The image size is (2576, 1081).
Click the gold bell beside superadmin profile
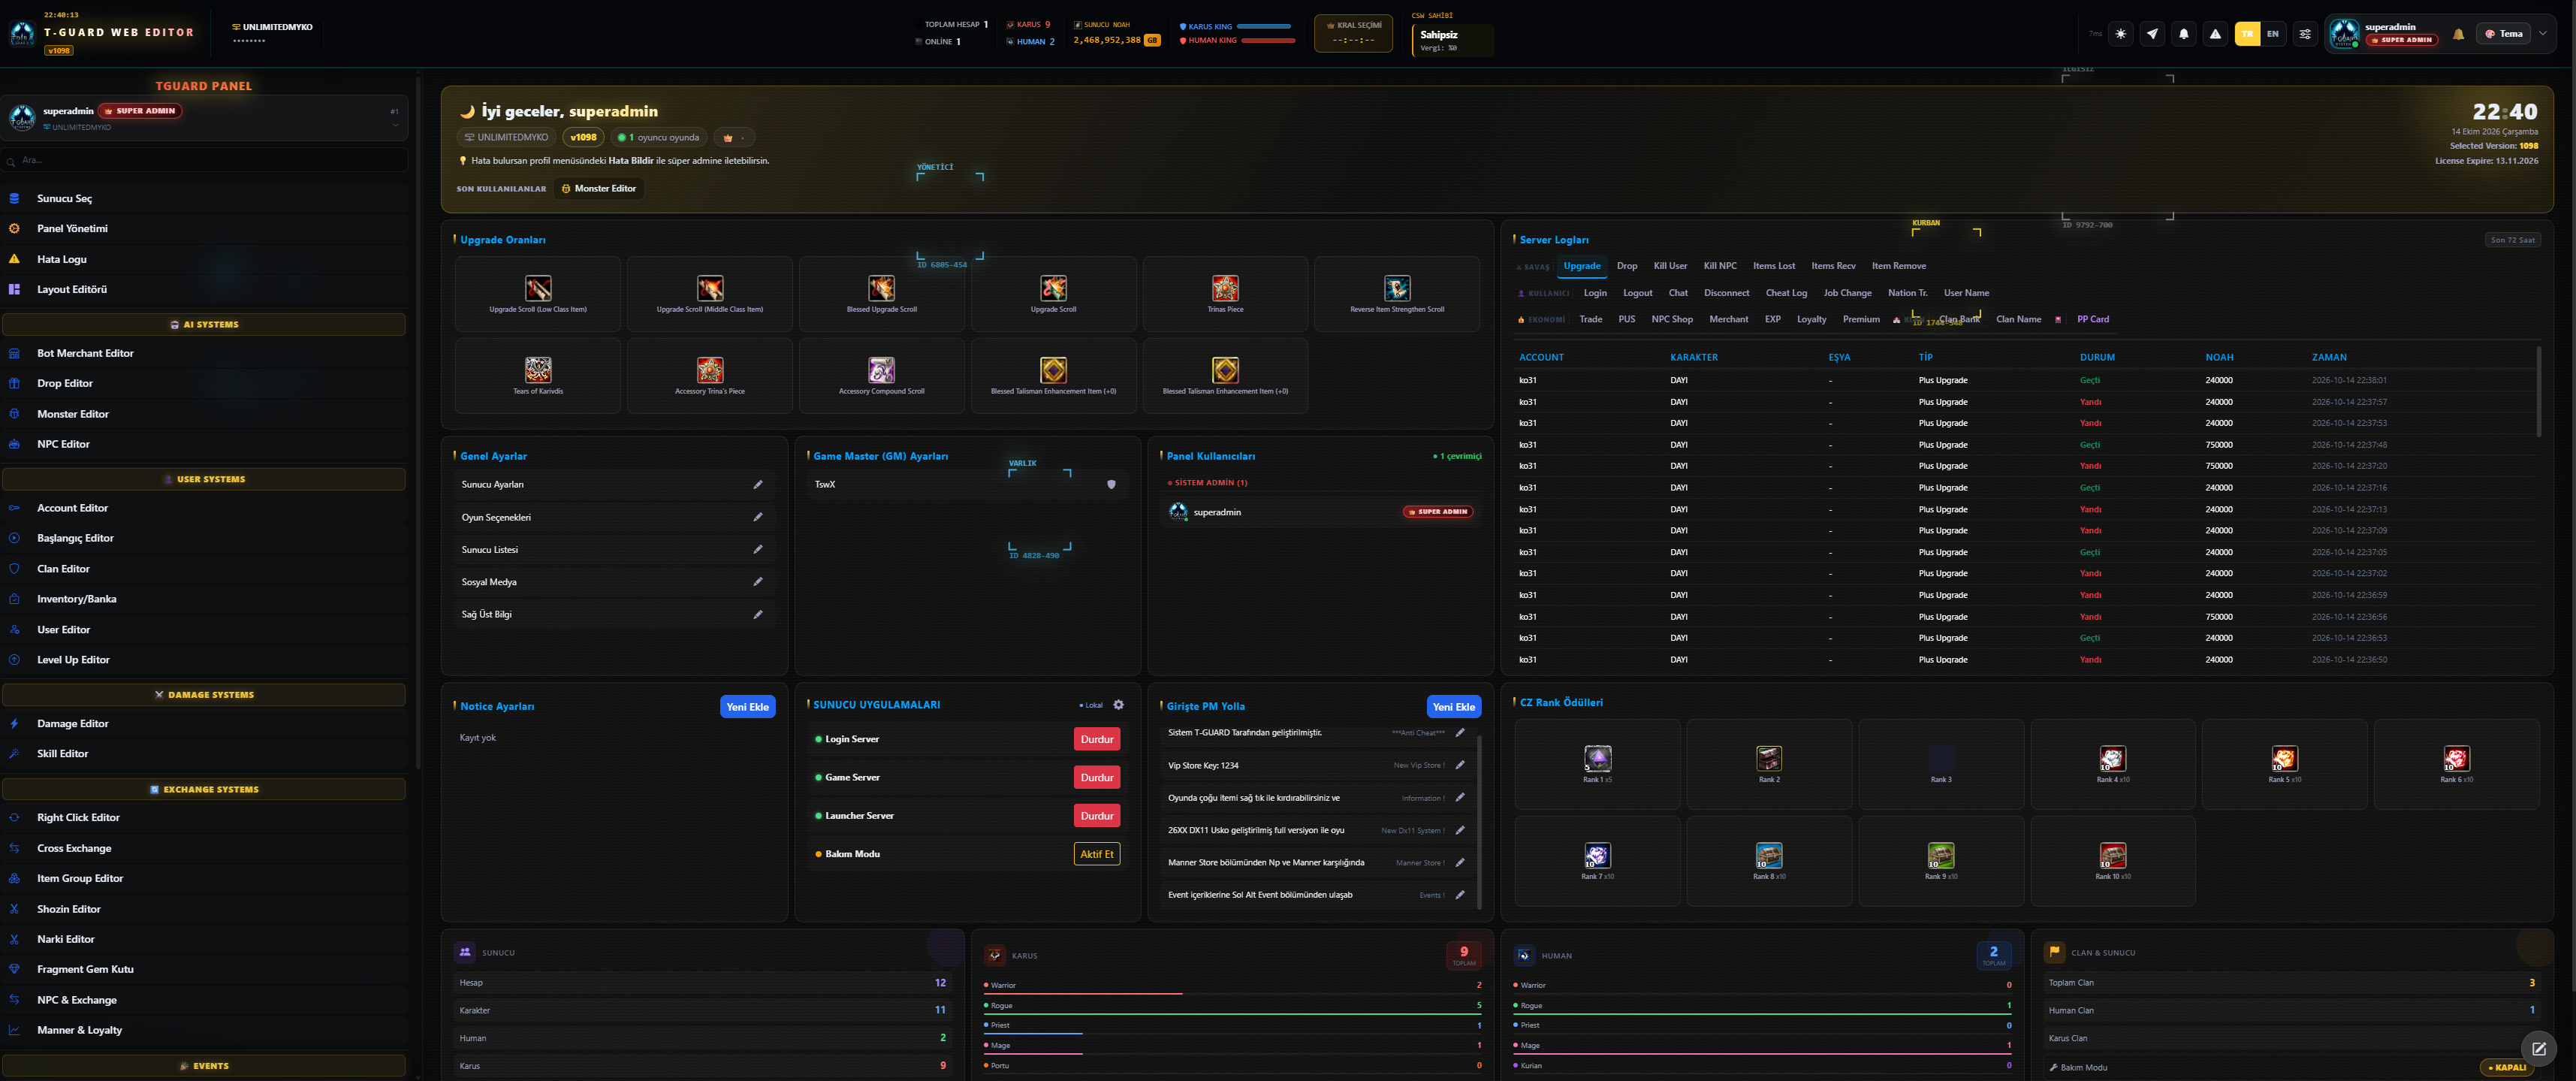click(2458, 34)
